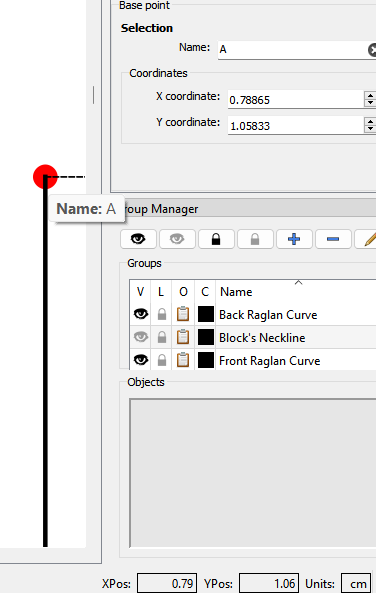
Task: Click the show all groups eye icon
Action: coord(138,239)
